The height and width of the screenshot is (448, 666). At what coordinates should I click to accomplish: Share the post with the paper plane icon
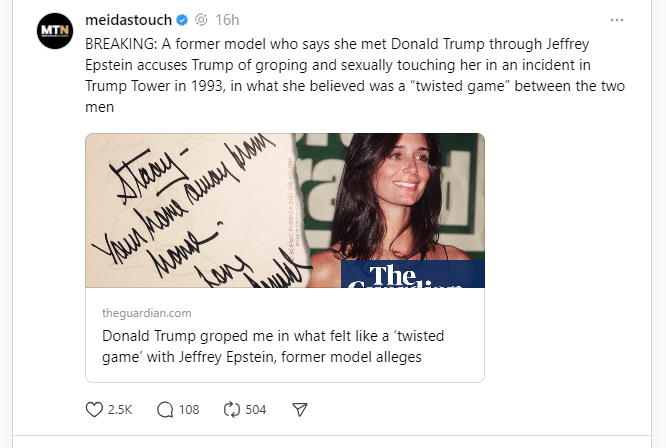(x=298, y=409)
